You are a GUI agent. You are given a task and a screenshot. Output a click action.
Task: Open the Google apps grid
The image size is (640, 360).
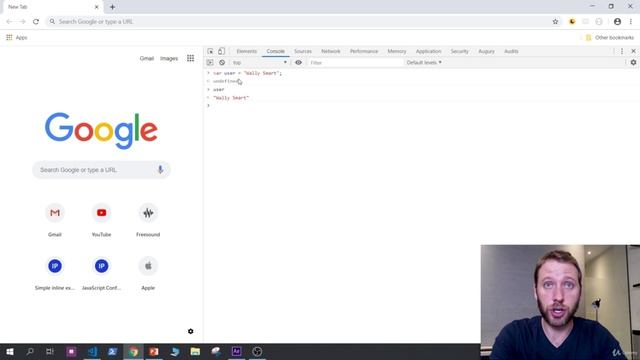191,58
